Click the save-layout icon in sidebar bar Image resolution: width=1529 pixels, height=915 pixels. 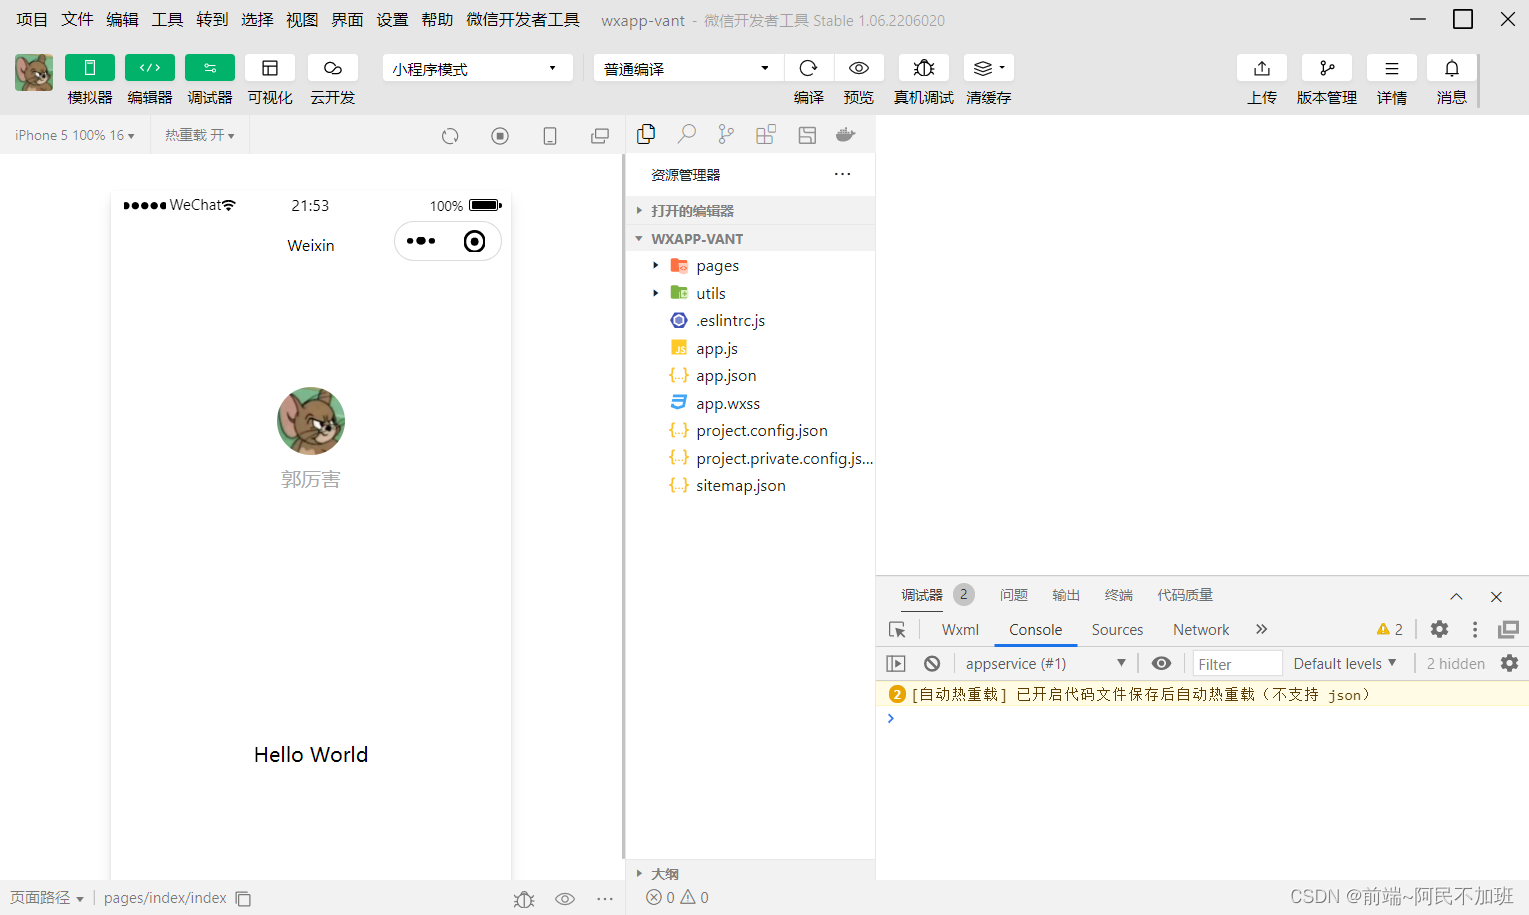[807, 134]
